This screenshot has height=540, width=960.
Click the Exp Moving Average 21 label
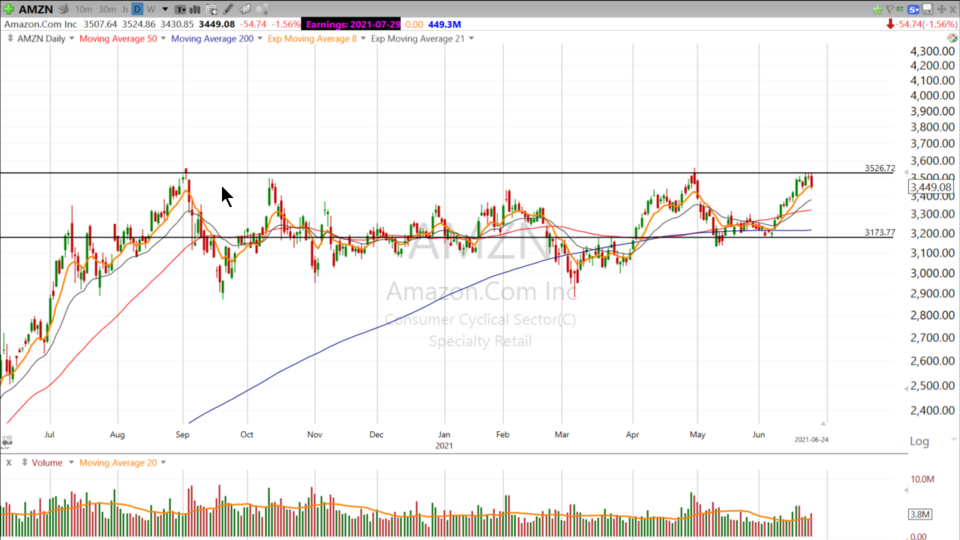(x=417, y=38)
